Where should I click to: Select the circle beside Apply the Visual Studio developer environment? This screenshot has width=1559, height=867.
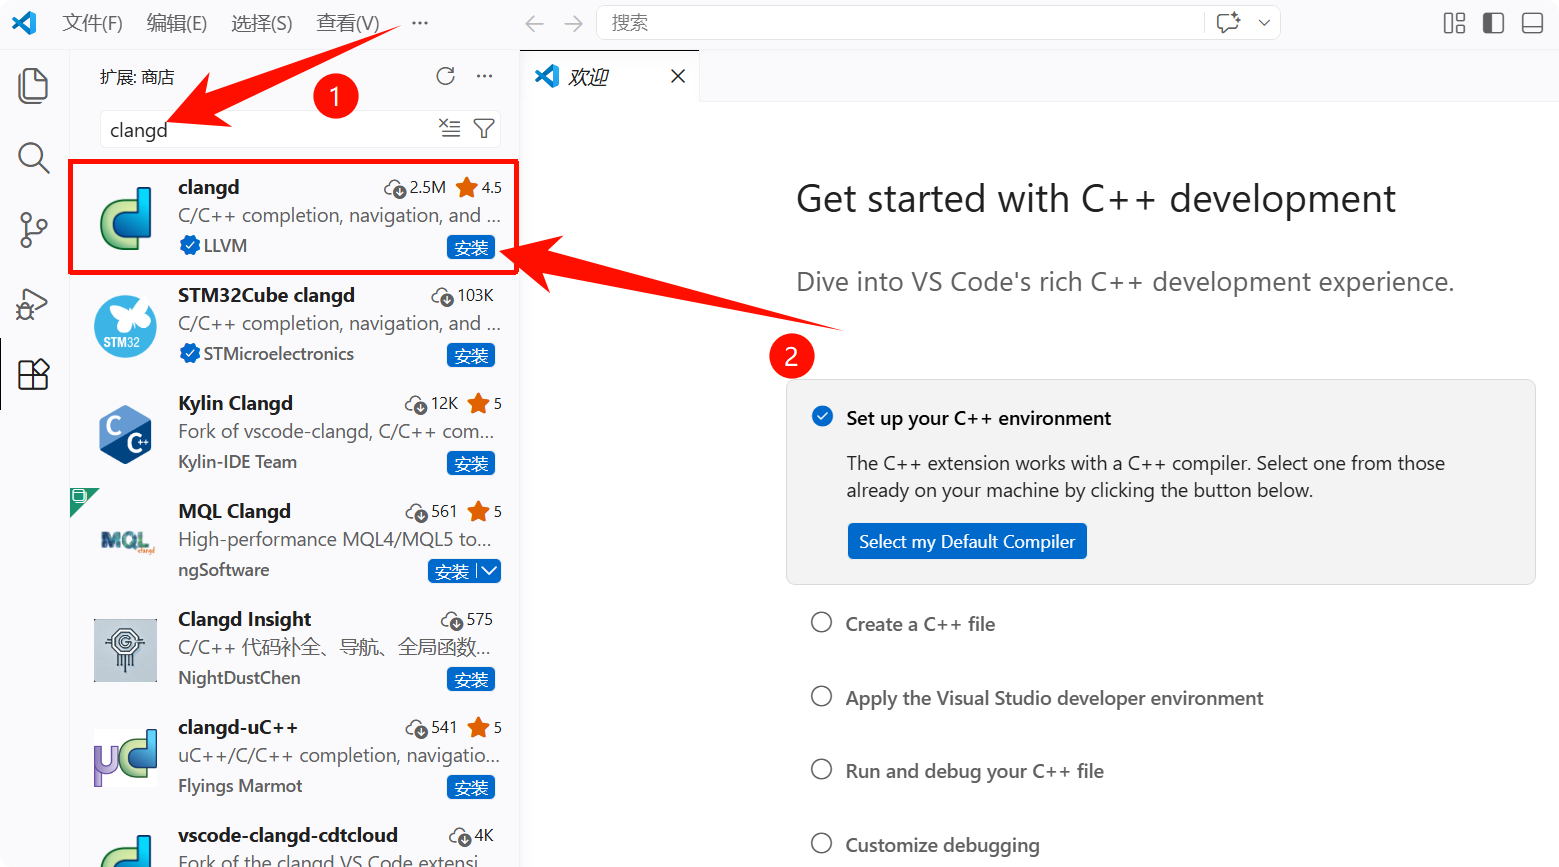[x=821, y=696]
